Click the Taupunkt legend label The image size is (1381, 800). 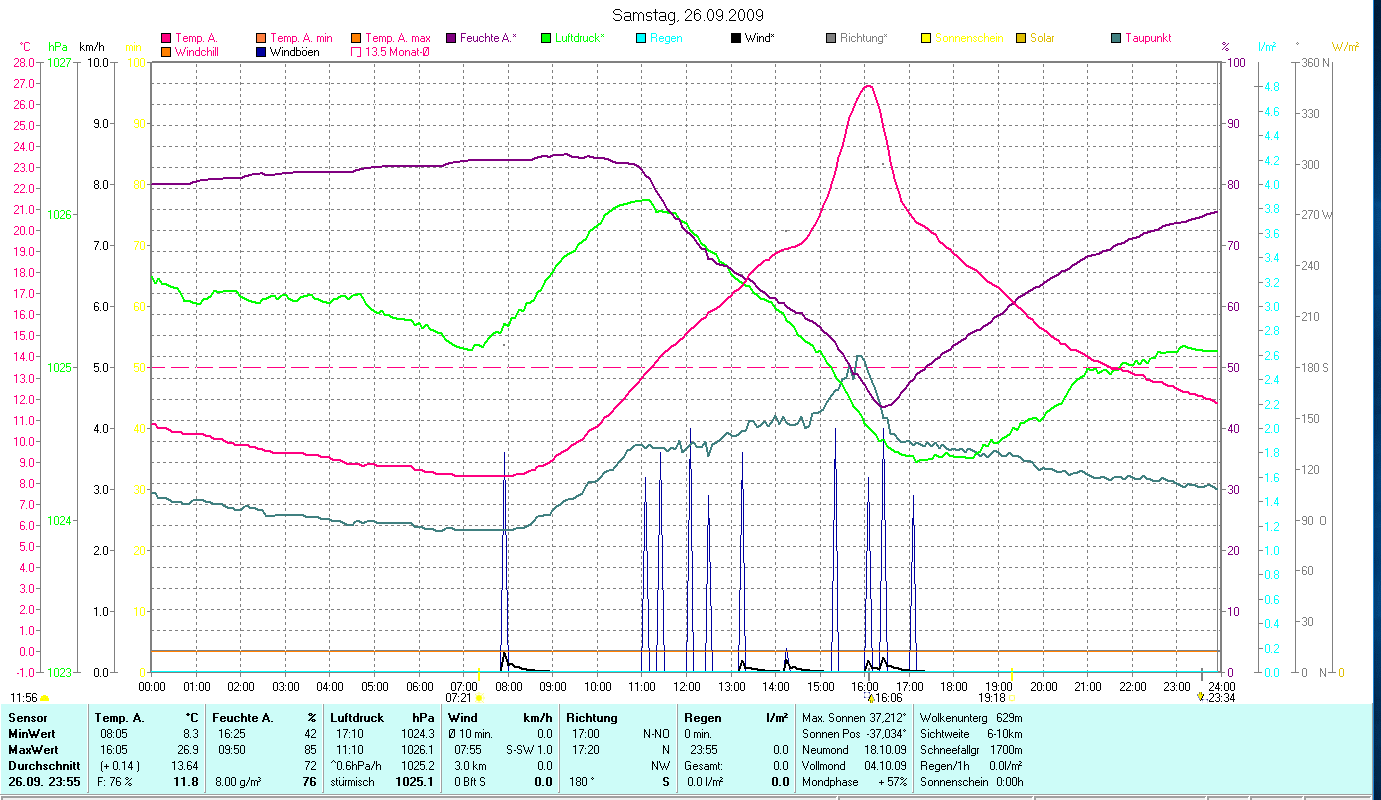tap(1148, 38)
